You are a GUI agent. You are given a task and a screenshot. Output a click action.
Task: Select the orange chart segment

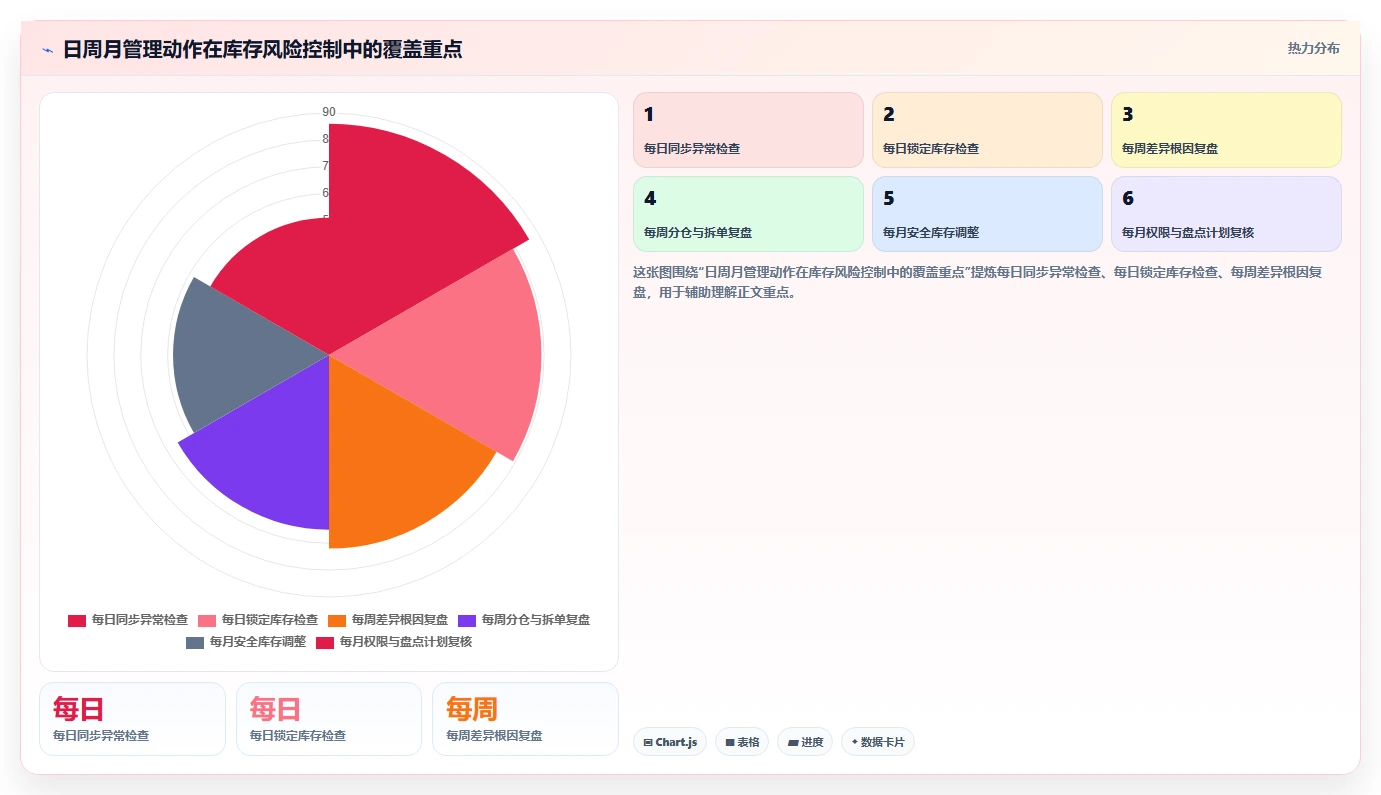390,462
